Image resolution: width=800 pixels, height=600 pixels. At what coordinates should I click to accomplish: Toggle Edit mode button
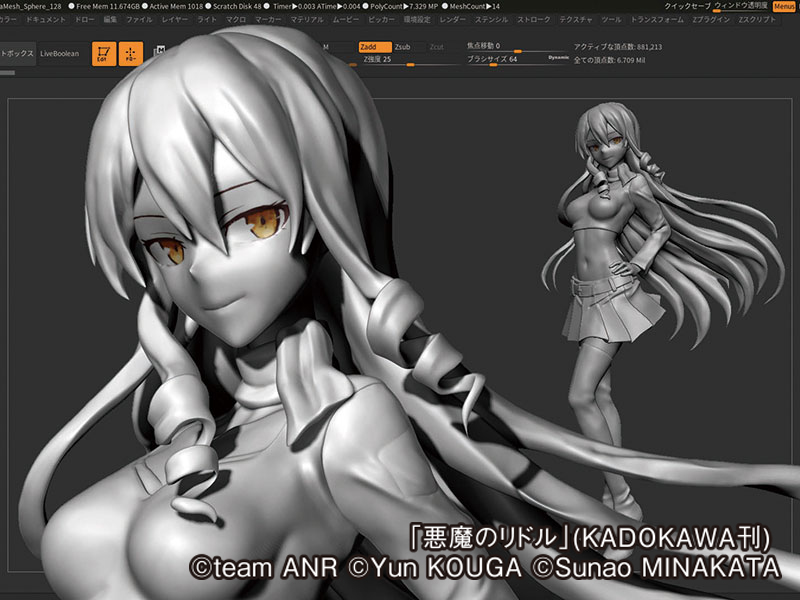tap(104, 54)
